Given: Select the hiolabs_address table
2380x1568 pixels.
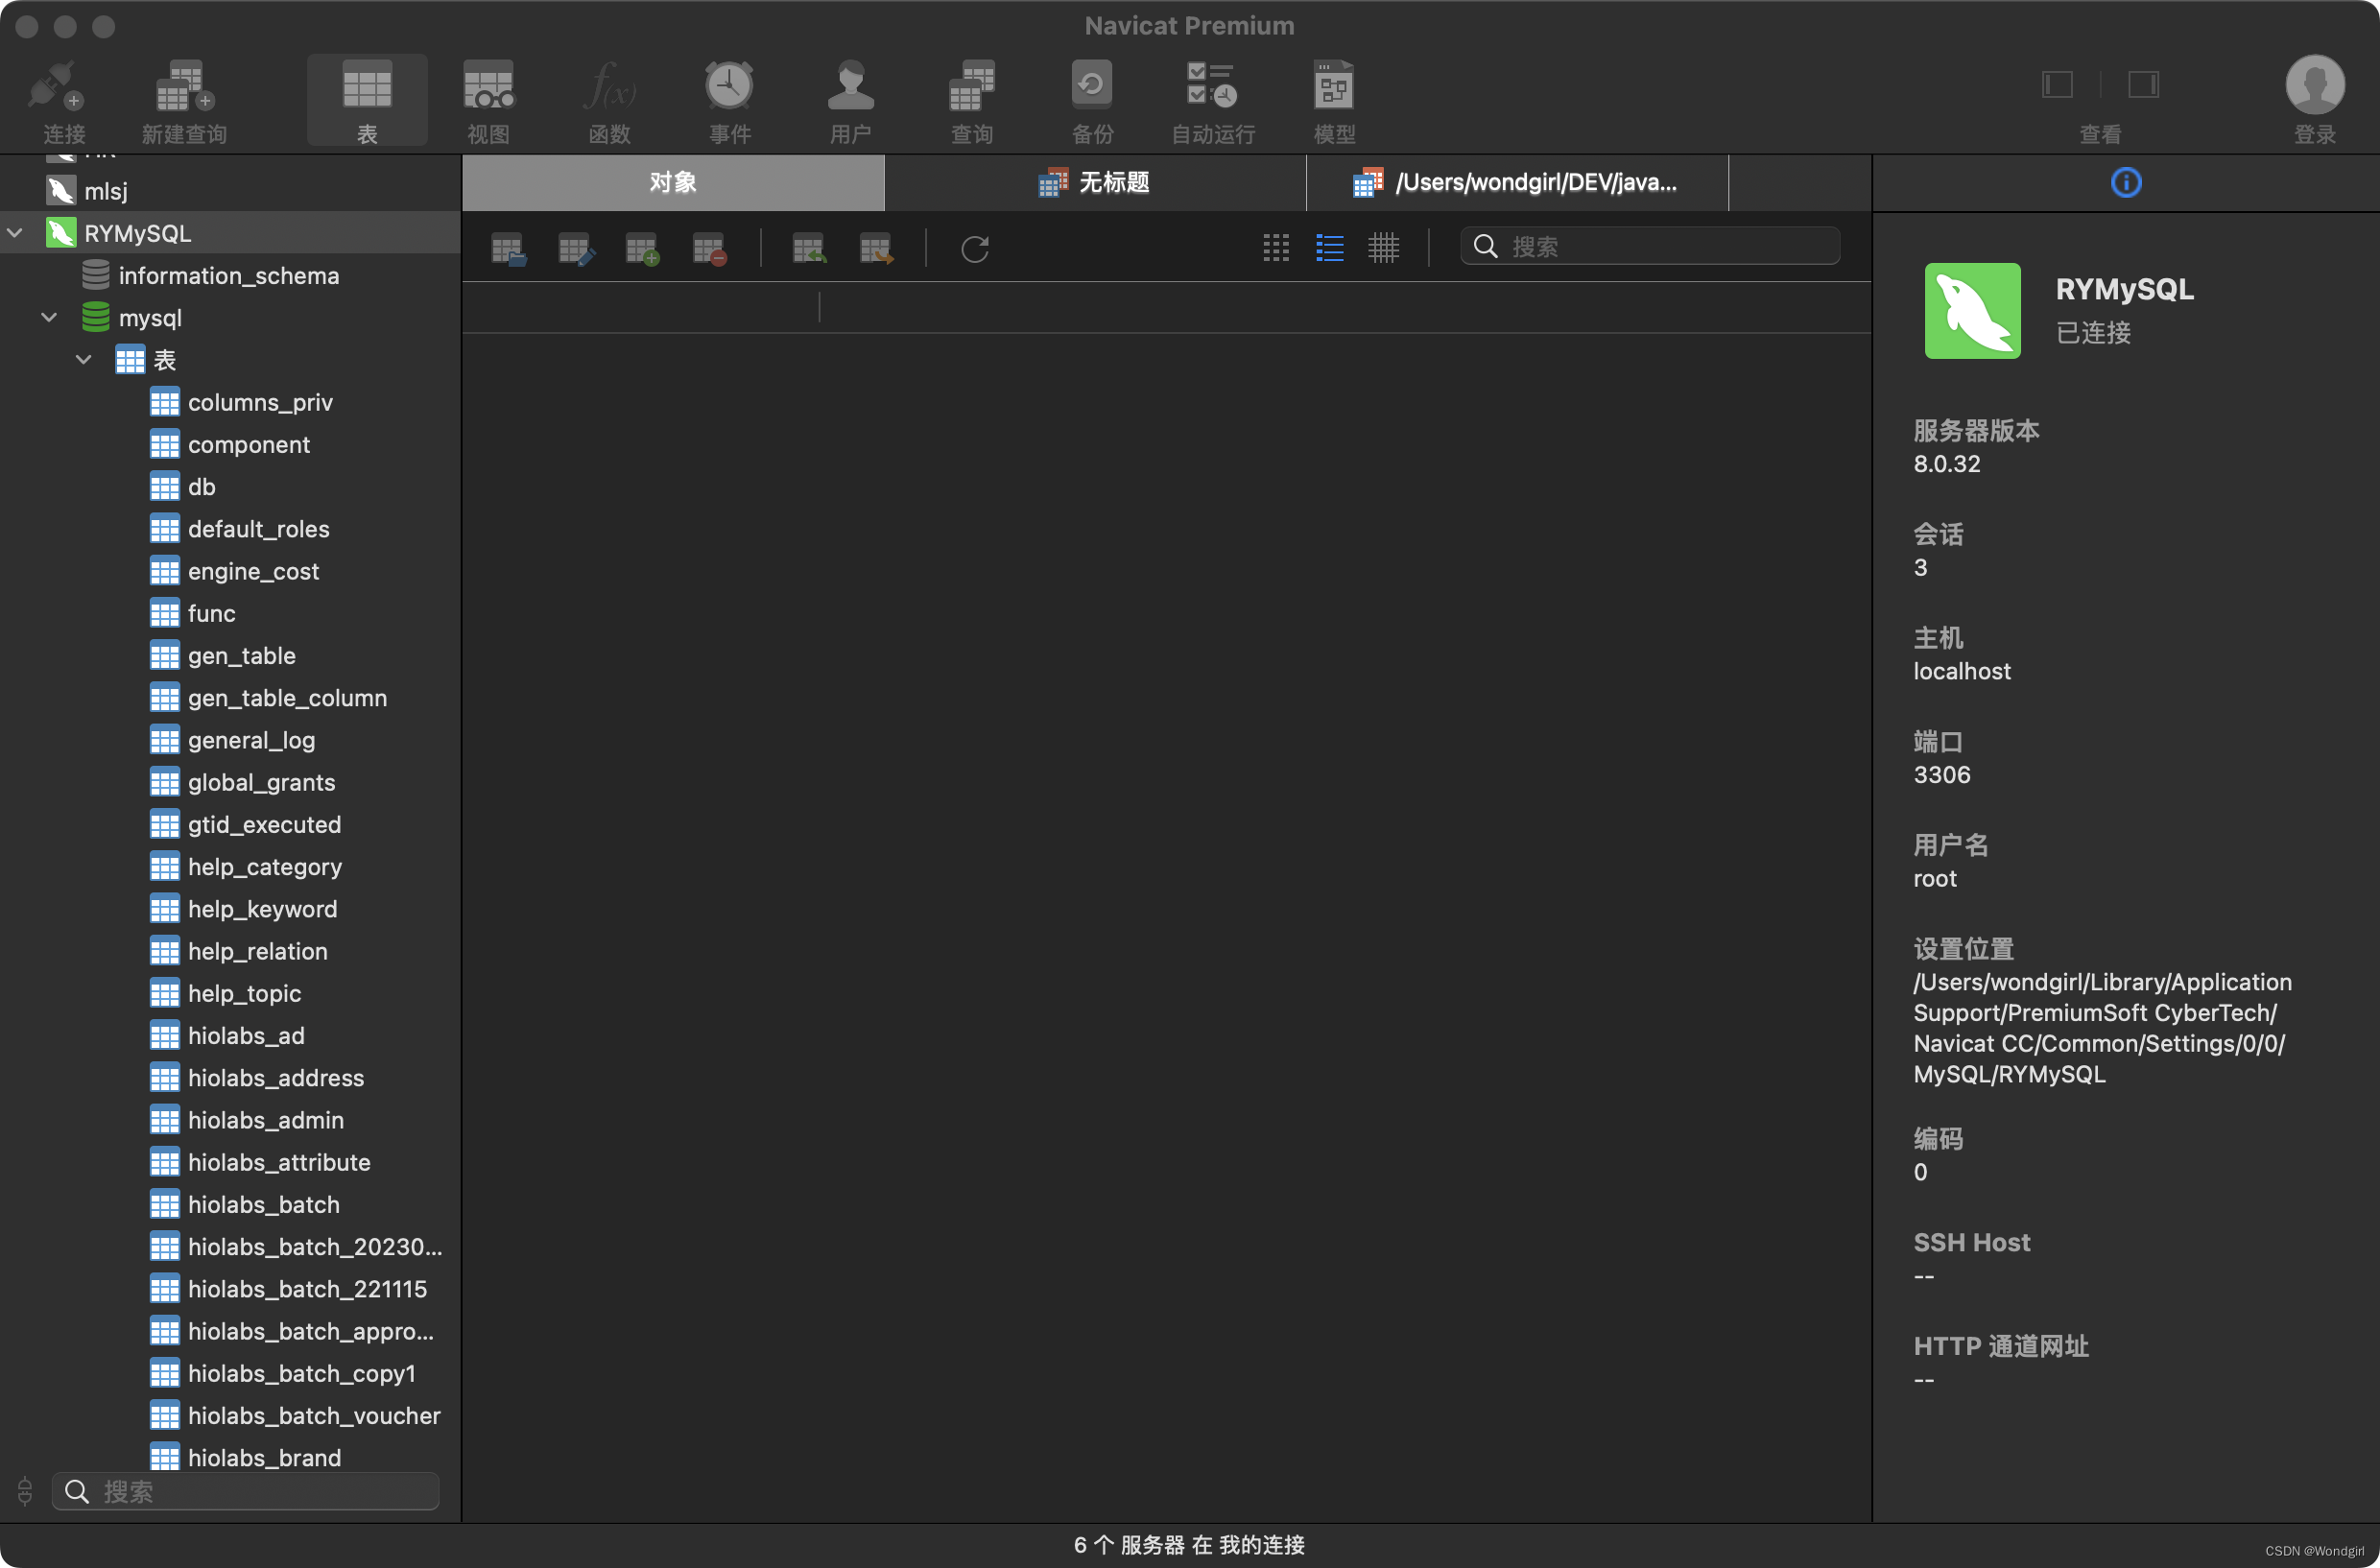Looking at the screenshot, I should point(230,1077).
